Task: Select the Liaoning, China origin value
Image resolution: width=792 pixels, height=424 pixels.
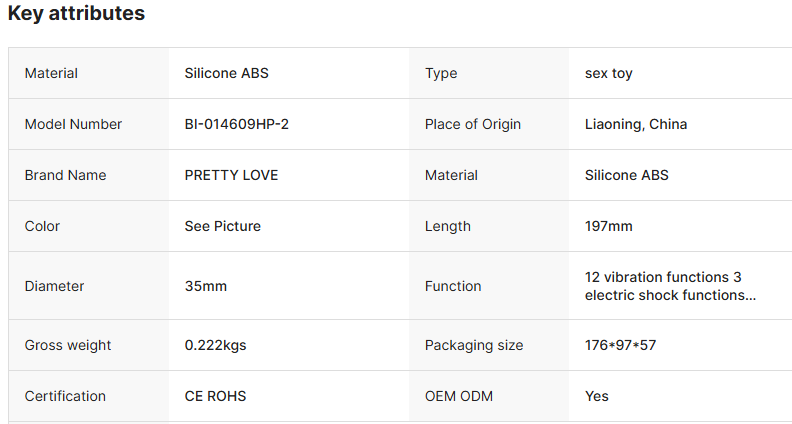Action: [x=636, y=124]
